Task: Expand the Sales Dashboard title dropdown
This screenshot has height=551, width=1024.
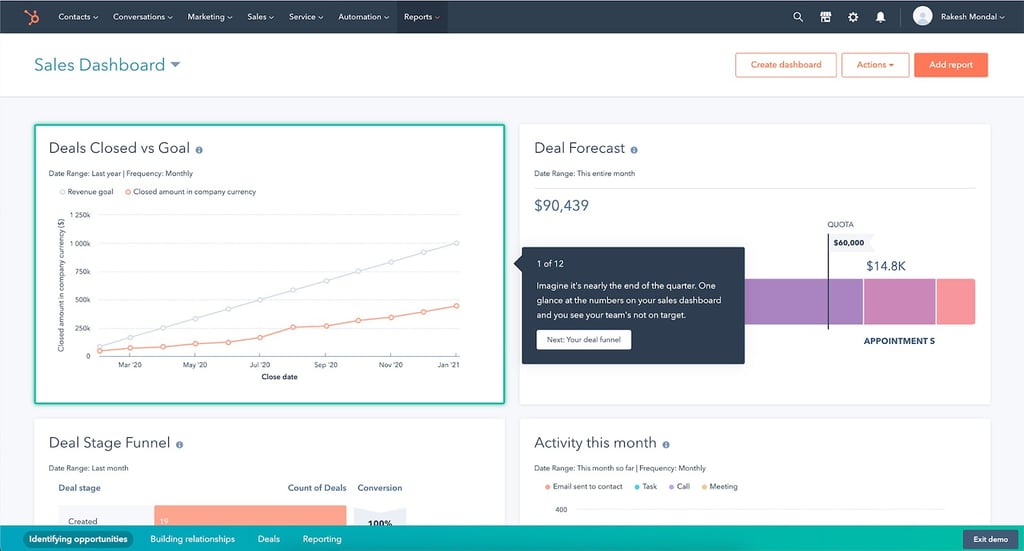Action: tap(175, 65)
